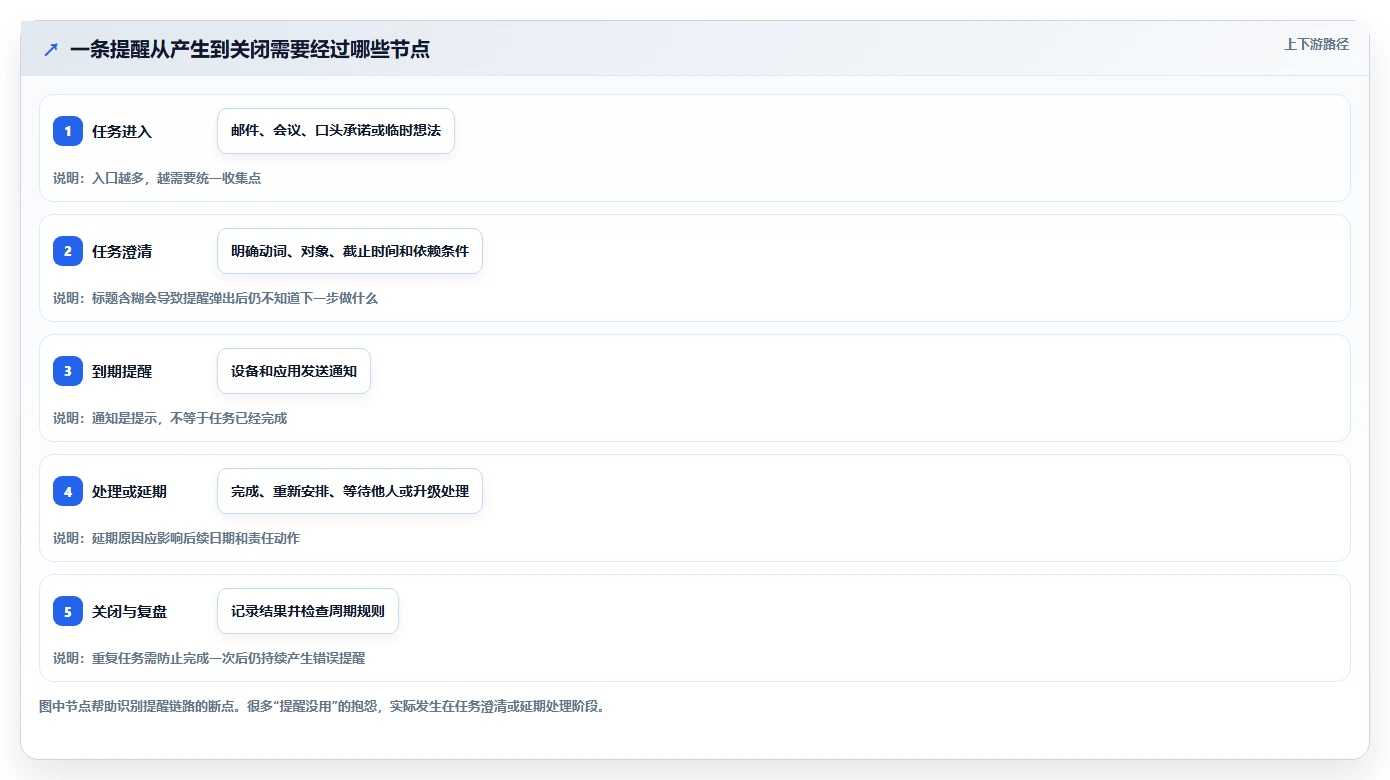Click the chip 记录结果并检查周期规则
Image resolution: width=1390 pixels, height=780 pixels.
click(x=308, y=611)
